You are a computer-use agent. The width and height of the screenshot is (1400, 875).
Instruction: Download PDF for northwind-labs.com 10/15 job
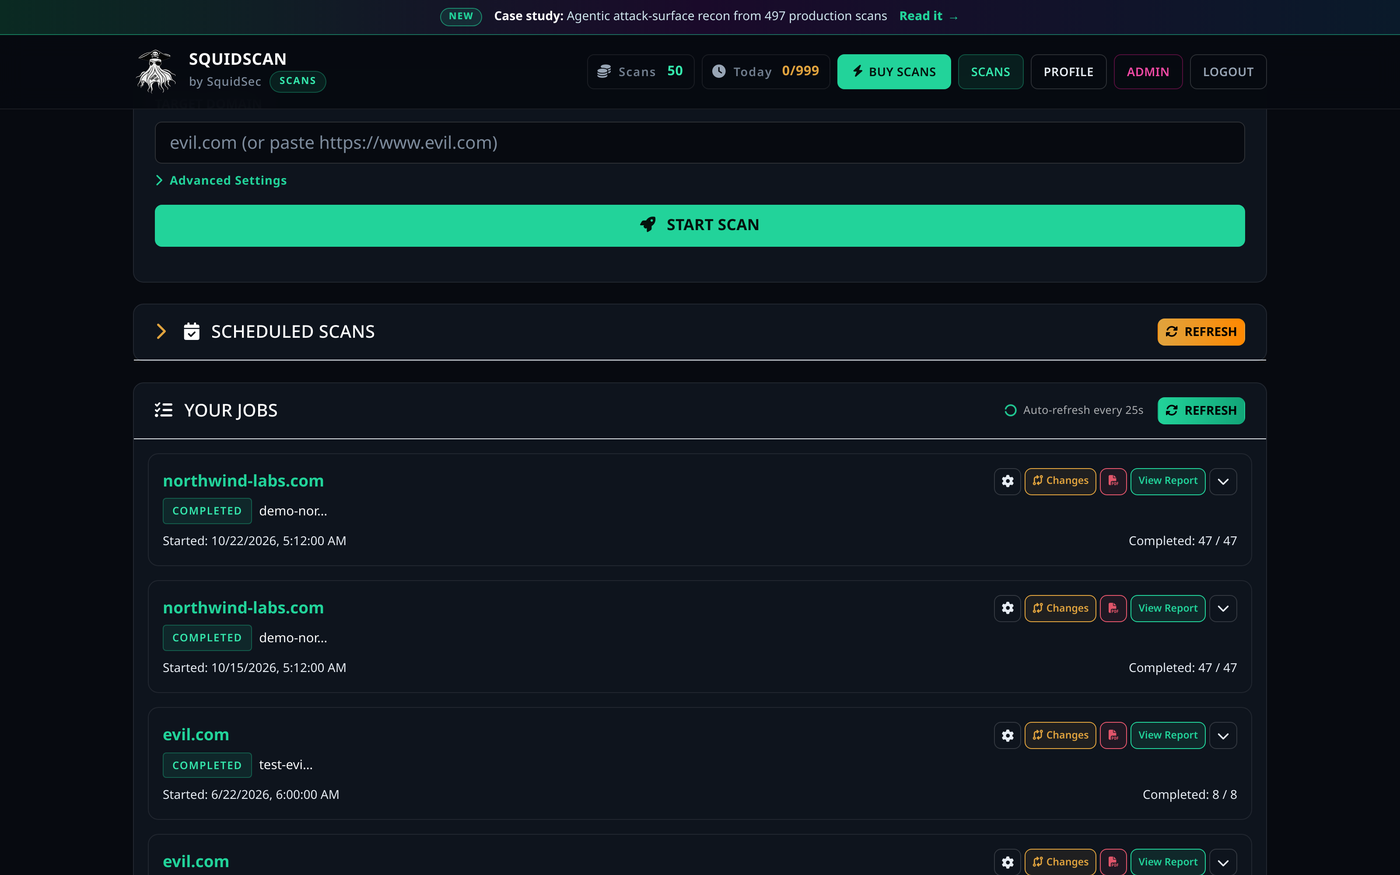1113,608
